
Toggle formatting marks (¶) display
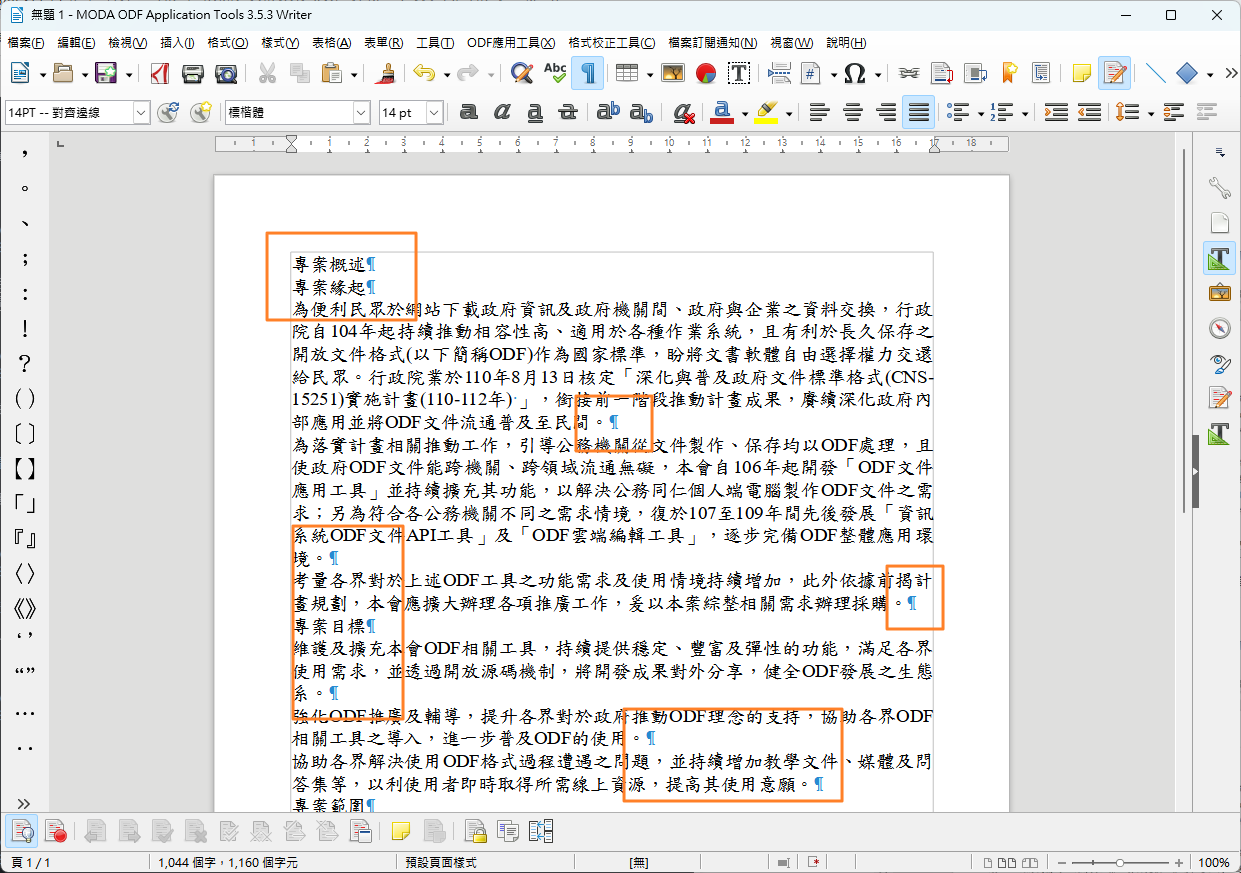point(588,73)
